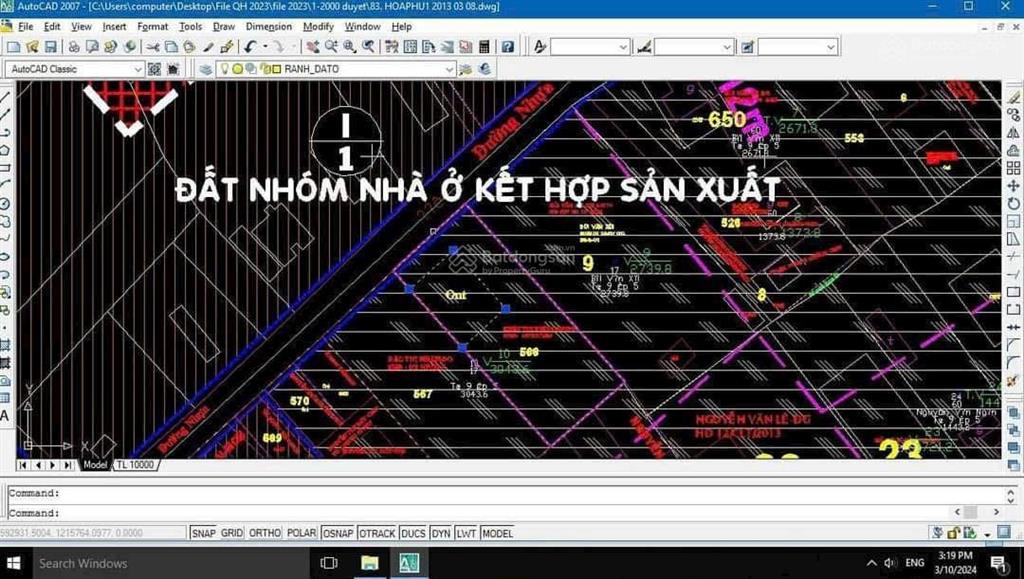Open the Format menu

tap(153, 27)
